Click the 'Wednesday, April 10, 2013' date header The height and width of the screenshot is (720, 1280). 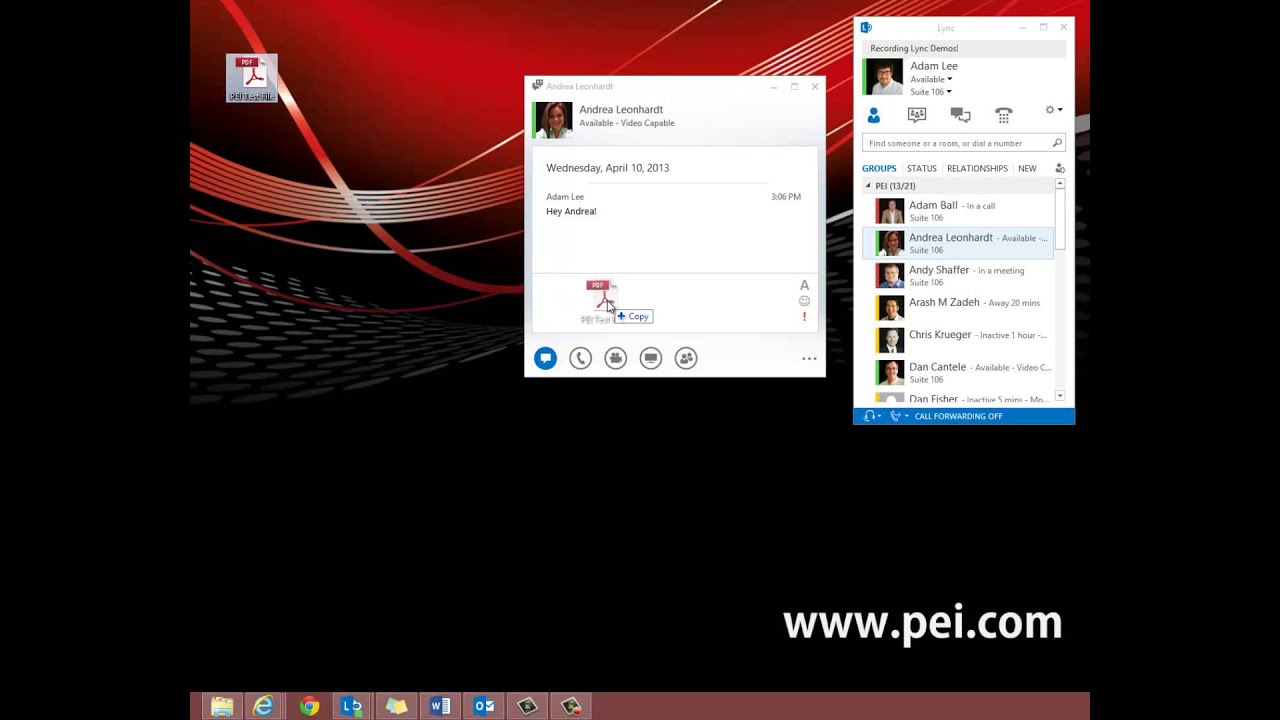608,168
